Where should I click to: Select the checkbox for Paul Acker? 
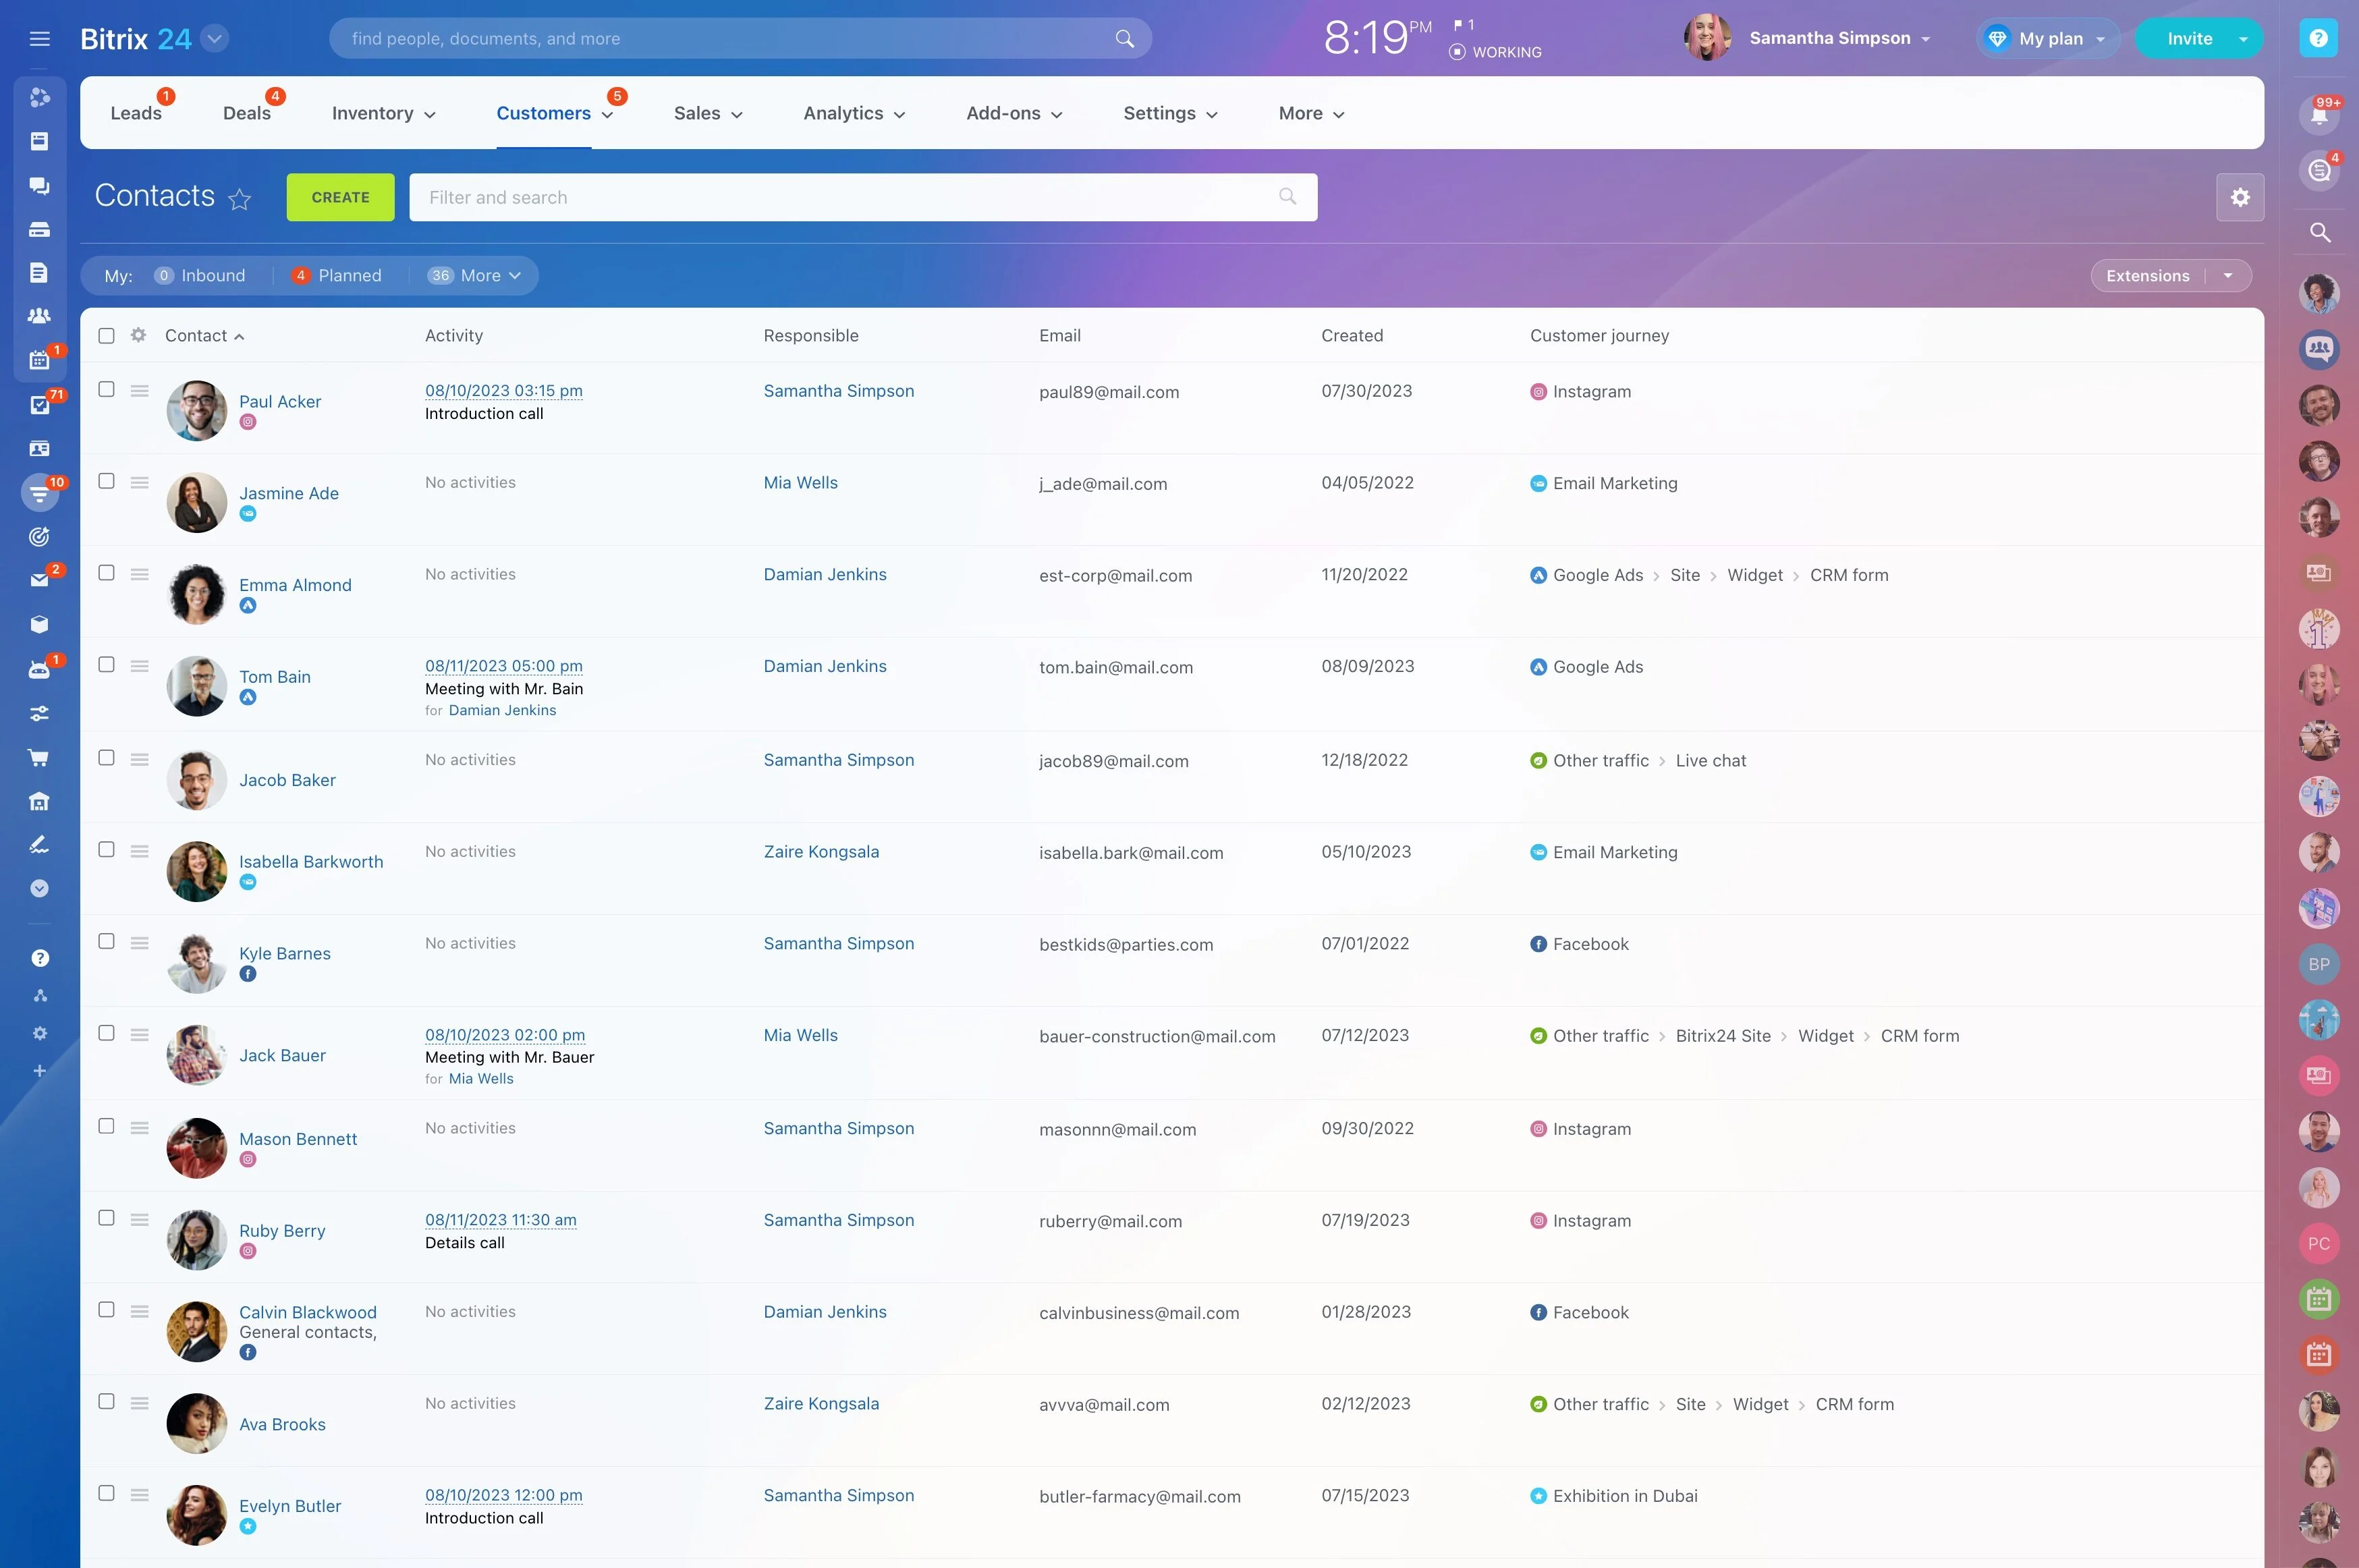106,389
